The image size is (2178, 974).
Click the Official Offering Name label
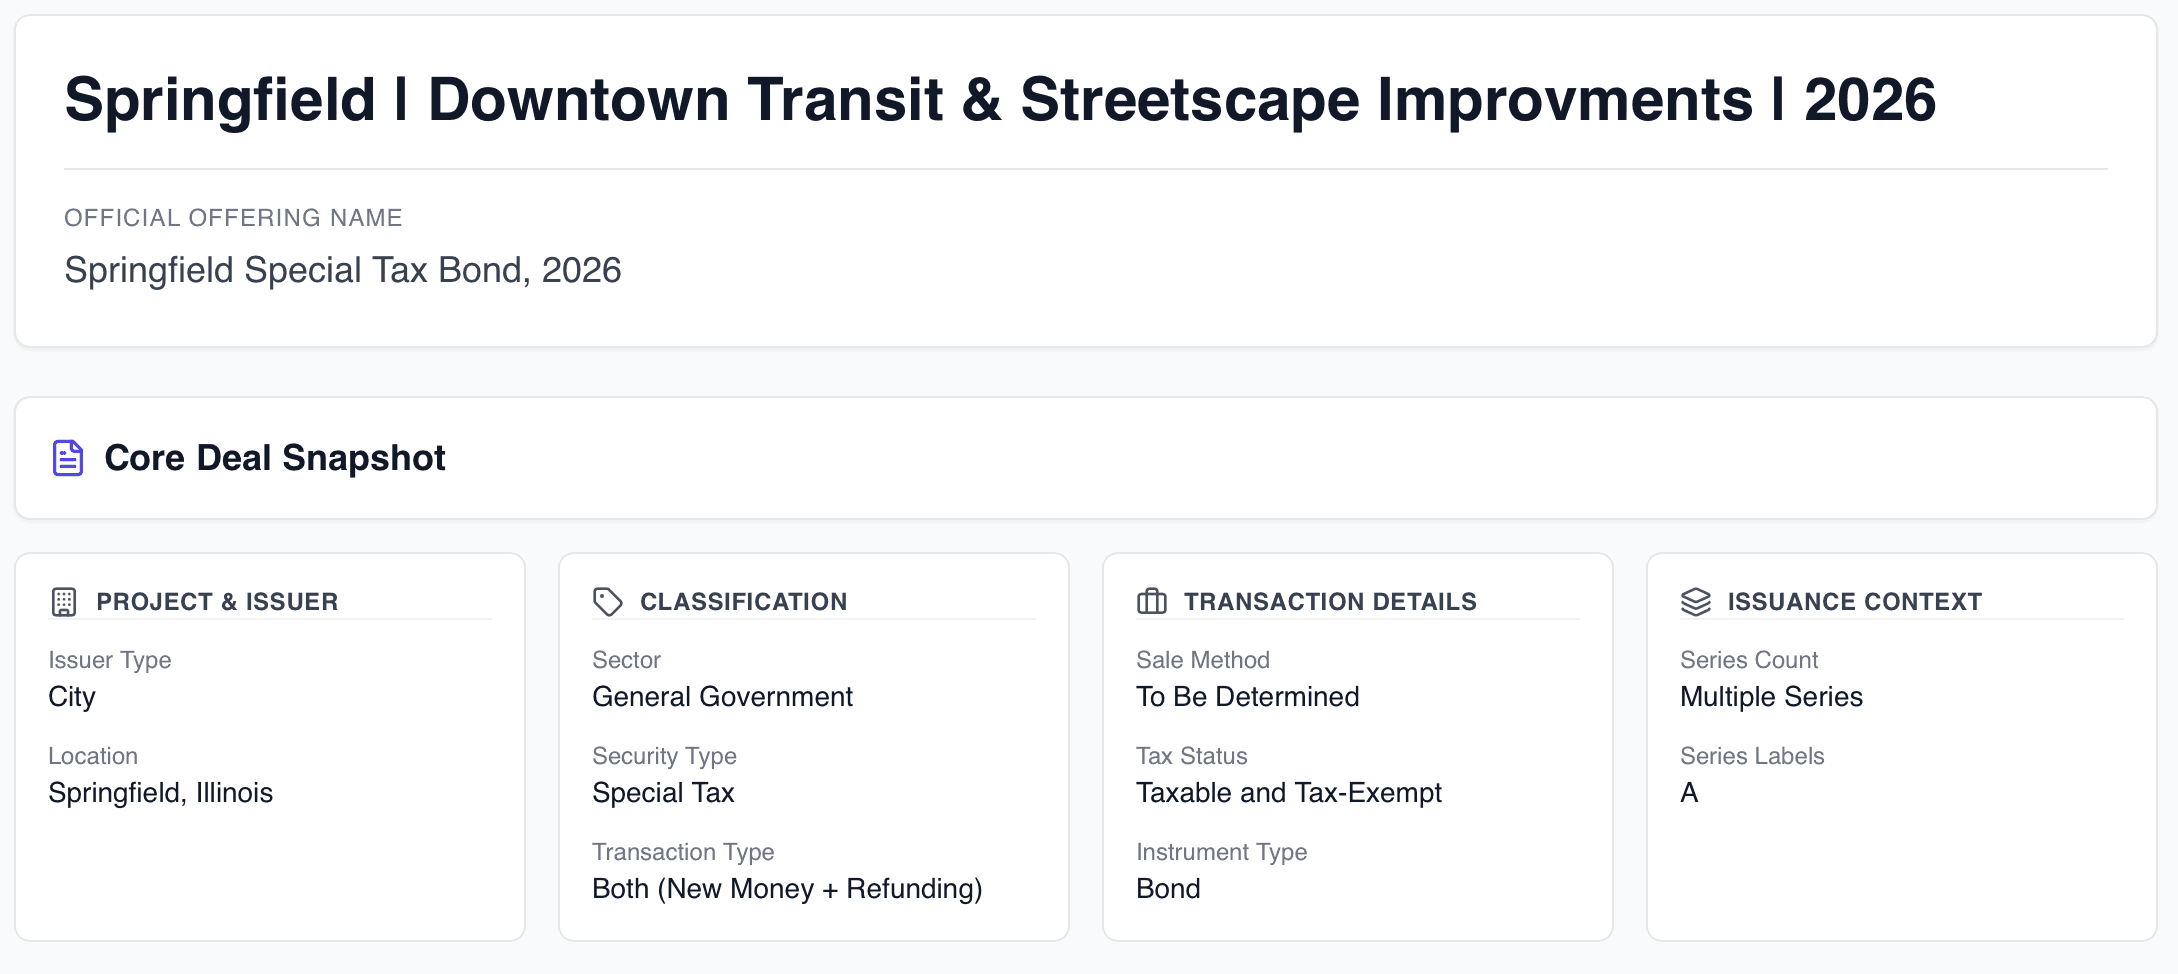[x=233, y=218]
